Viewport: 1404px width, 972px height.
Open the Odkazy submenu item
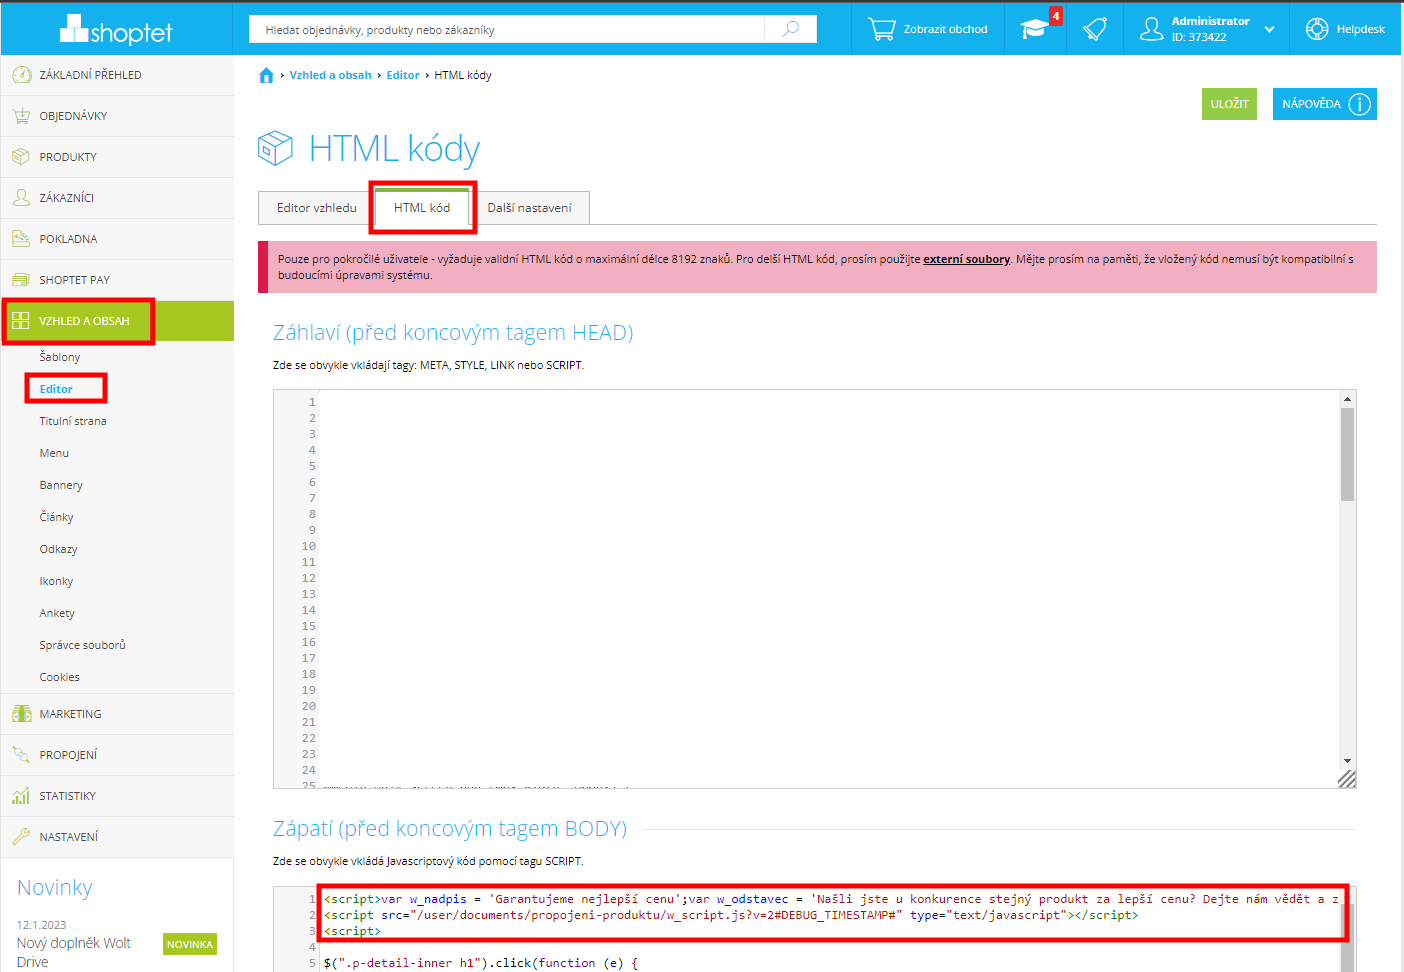pyautogui.click(x=58, y=549)
